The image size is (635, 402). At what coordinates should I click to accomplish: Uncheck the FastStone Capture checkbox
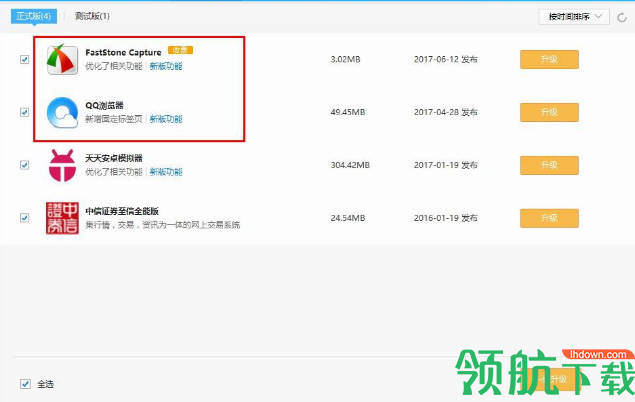(x=24, y=60)
